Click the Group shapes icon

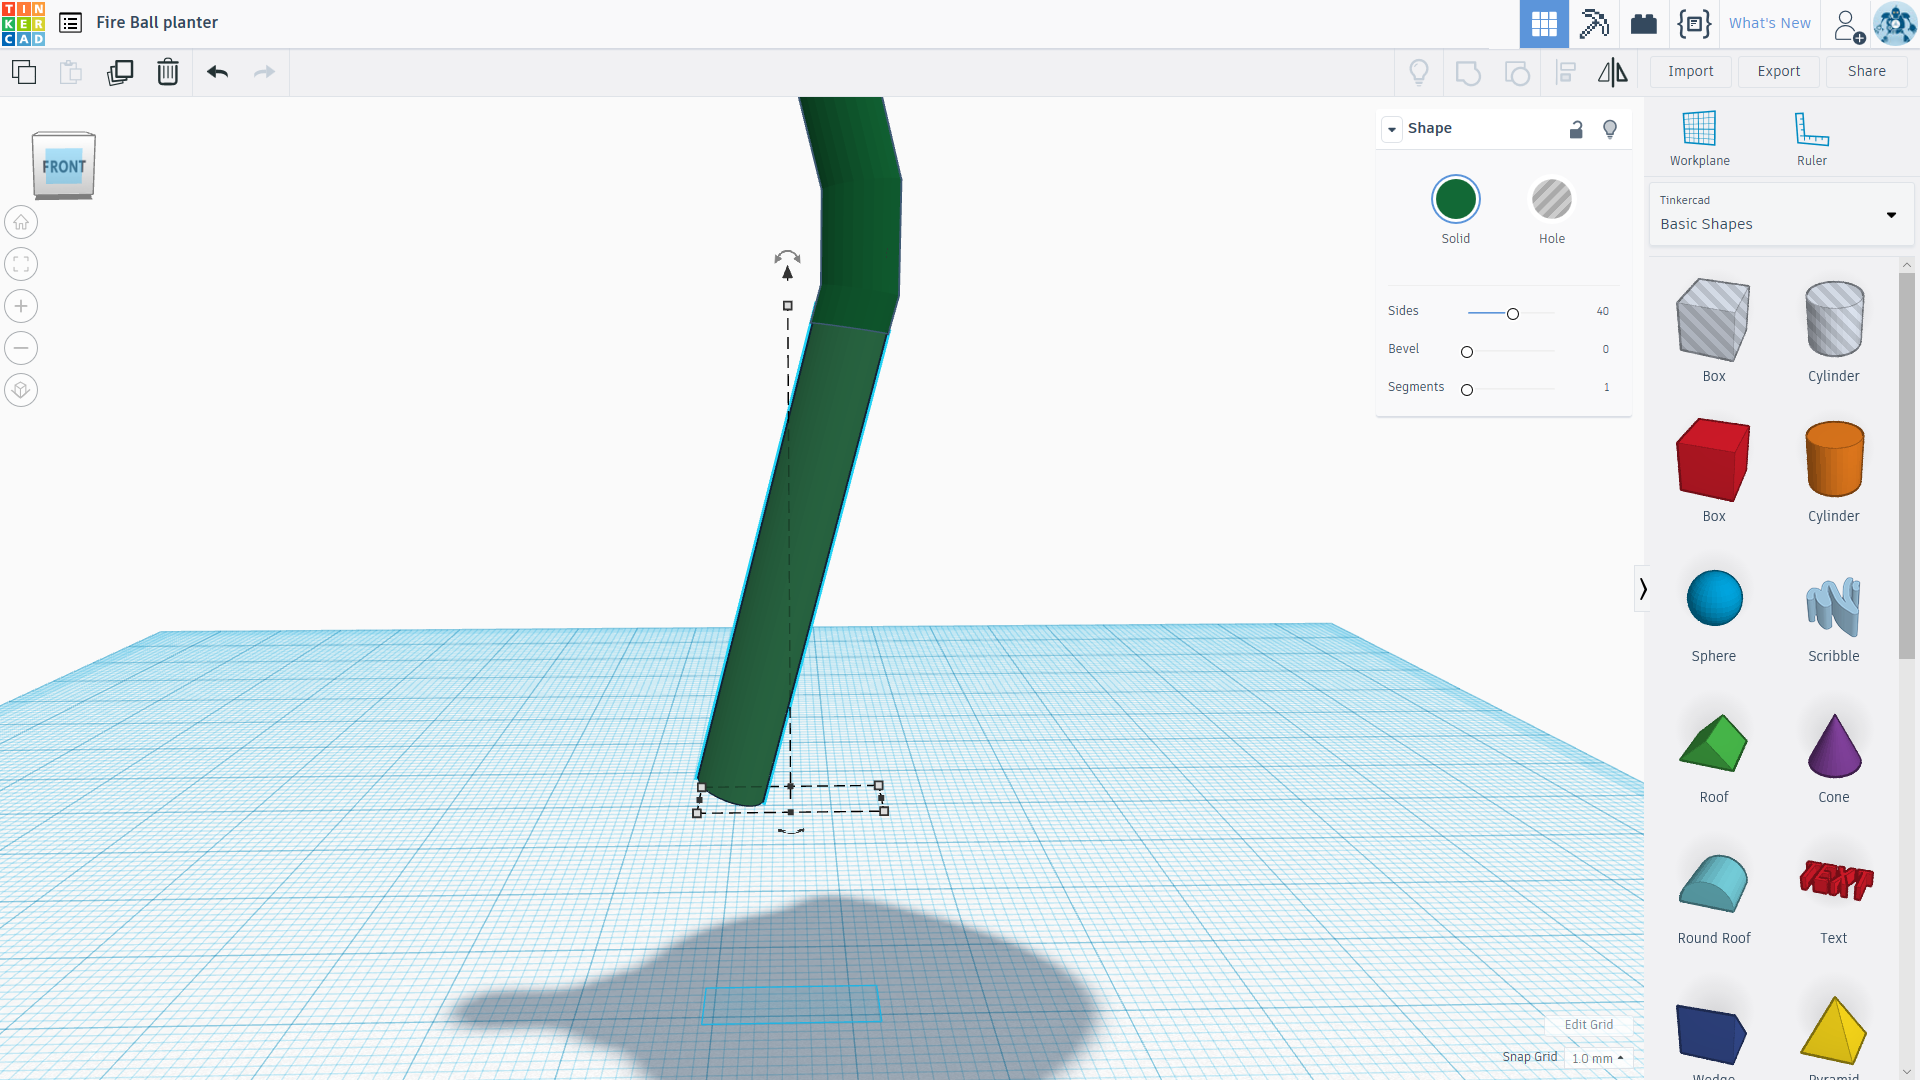(x=1468, y=72)
